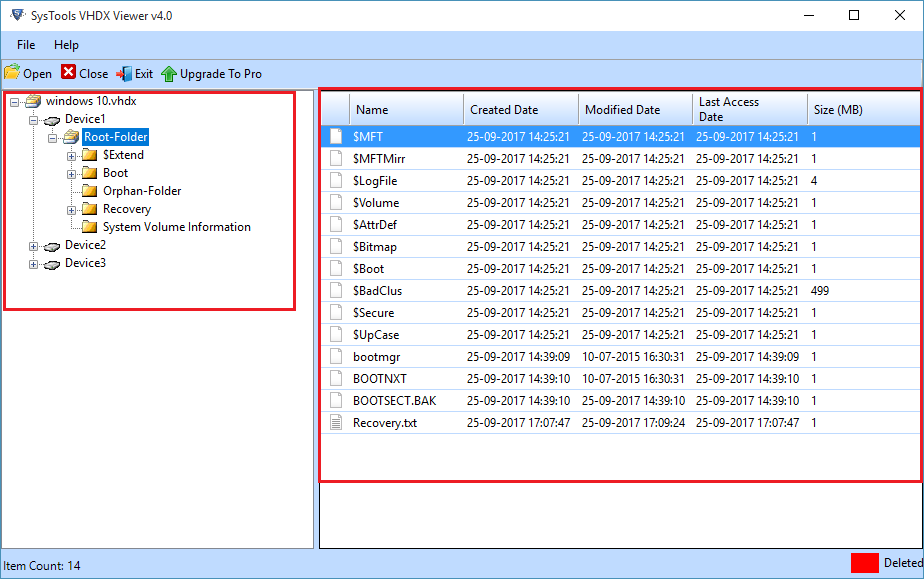Click the Orphan-Folder folder icon

(x=90, y=191)
